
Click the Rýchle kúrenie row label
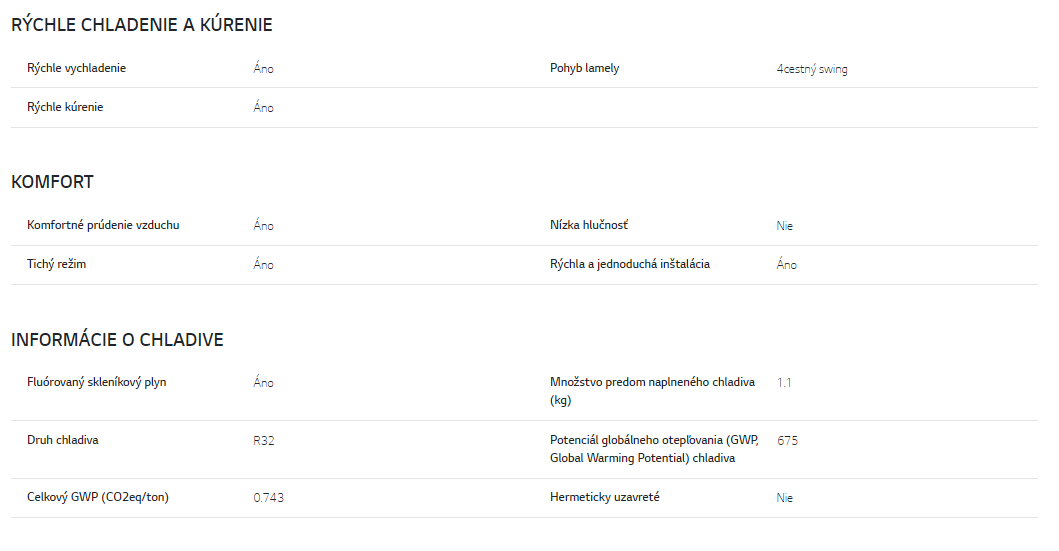click(65, 107)
